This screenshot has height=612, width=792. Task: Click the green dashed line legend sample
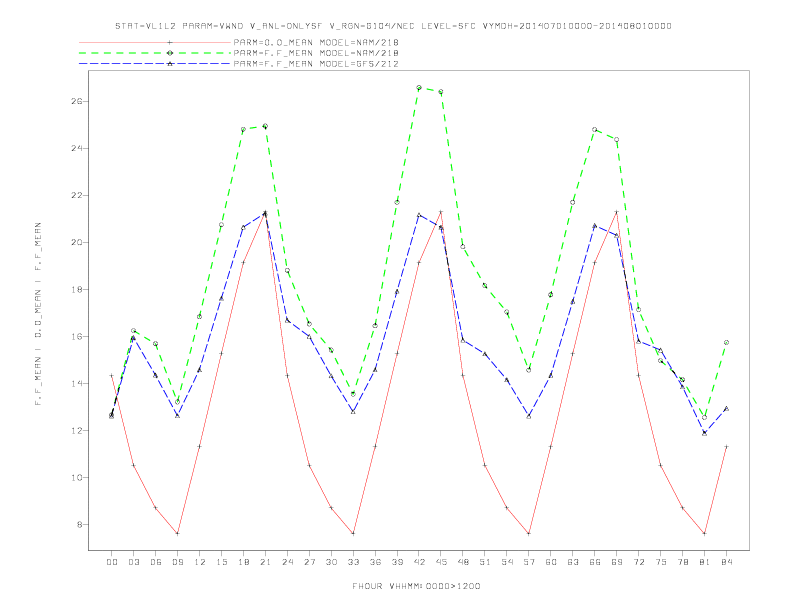155,53
